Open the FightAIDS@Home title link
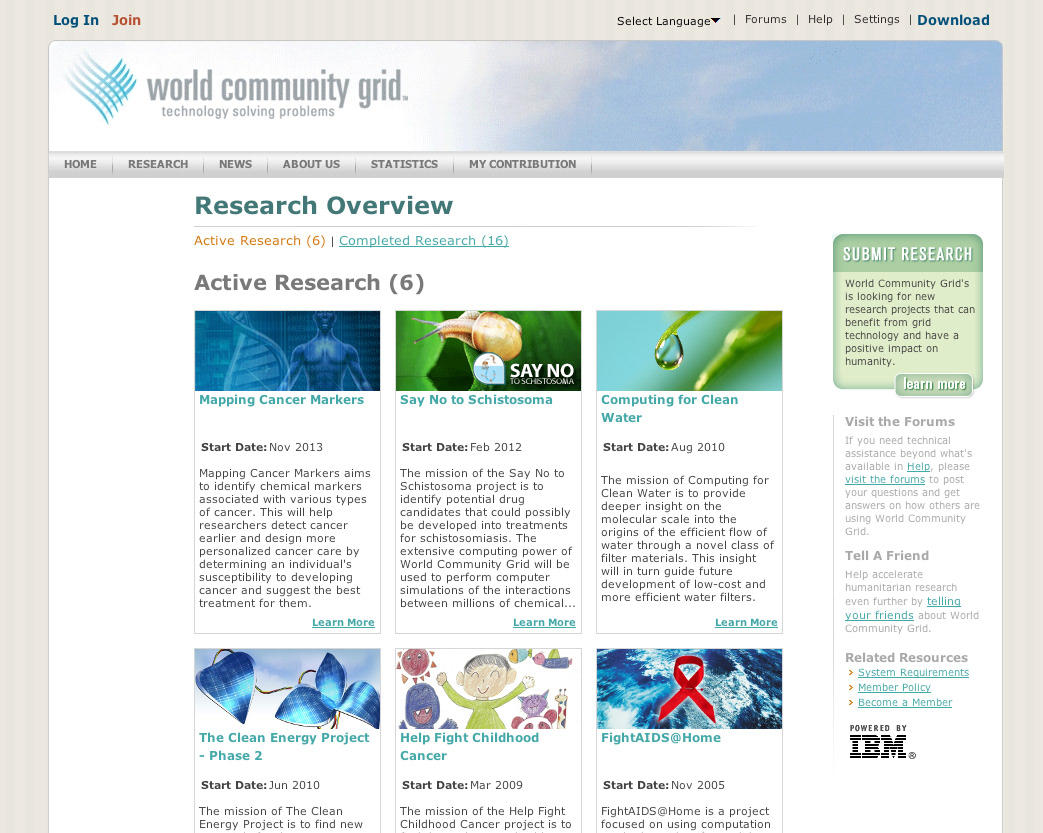1043x833 pixels. coord(661,738)
